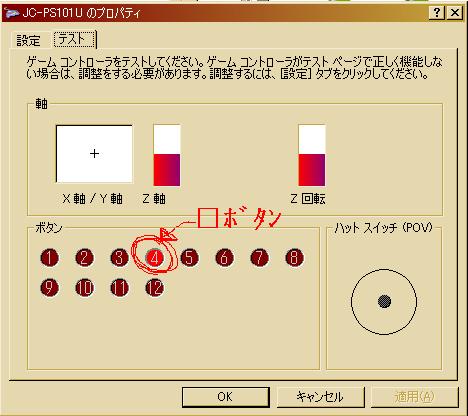The image size is (468, 416).
Task: Click button indicator number 11
Action: (x=119, y=288)
